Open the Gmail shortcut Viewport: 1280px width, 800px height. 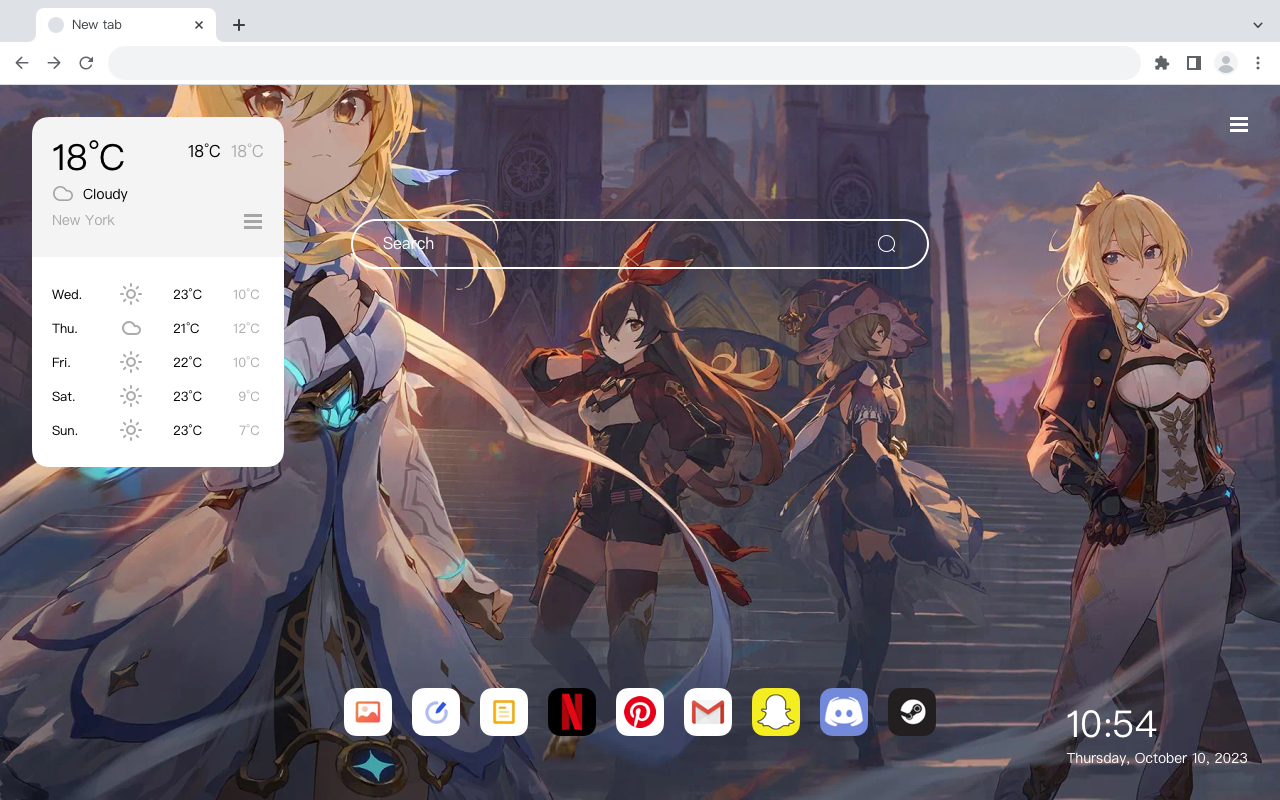point(708,712)
